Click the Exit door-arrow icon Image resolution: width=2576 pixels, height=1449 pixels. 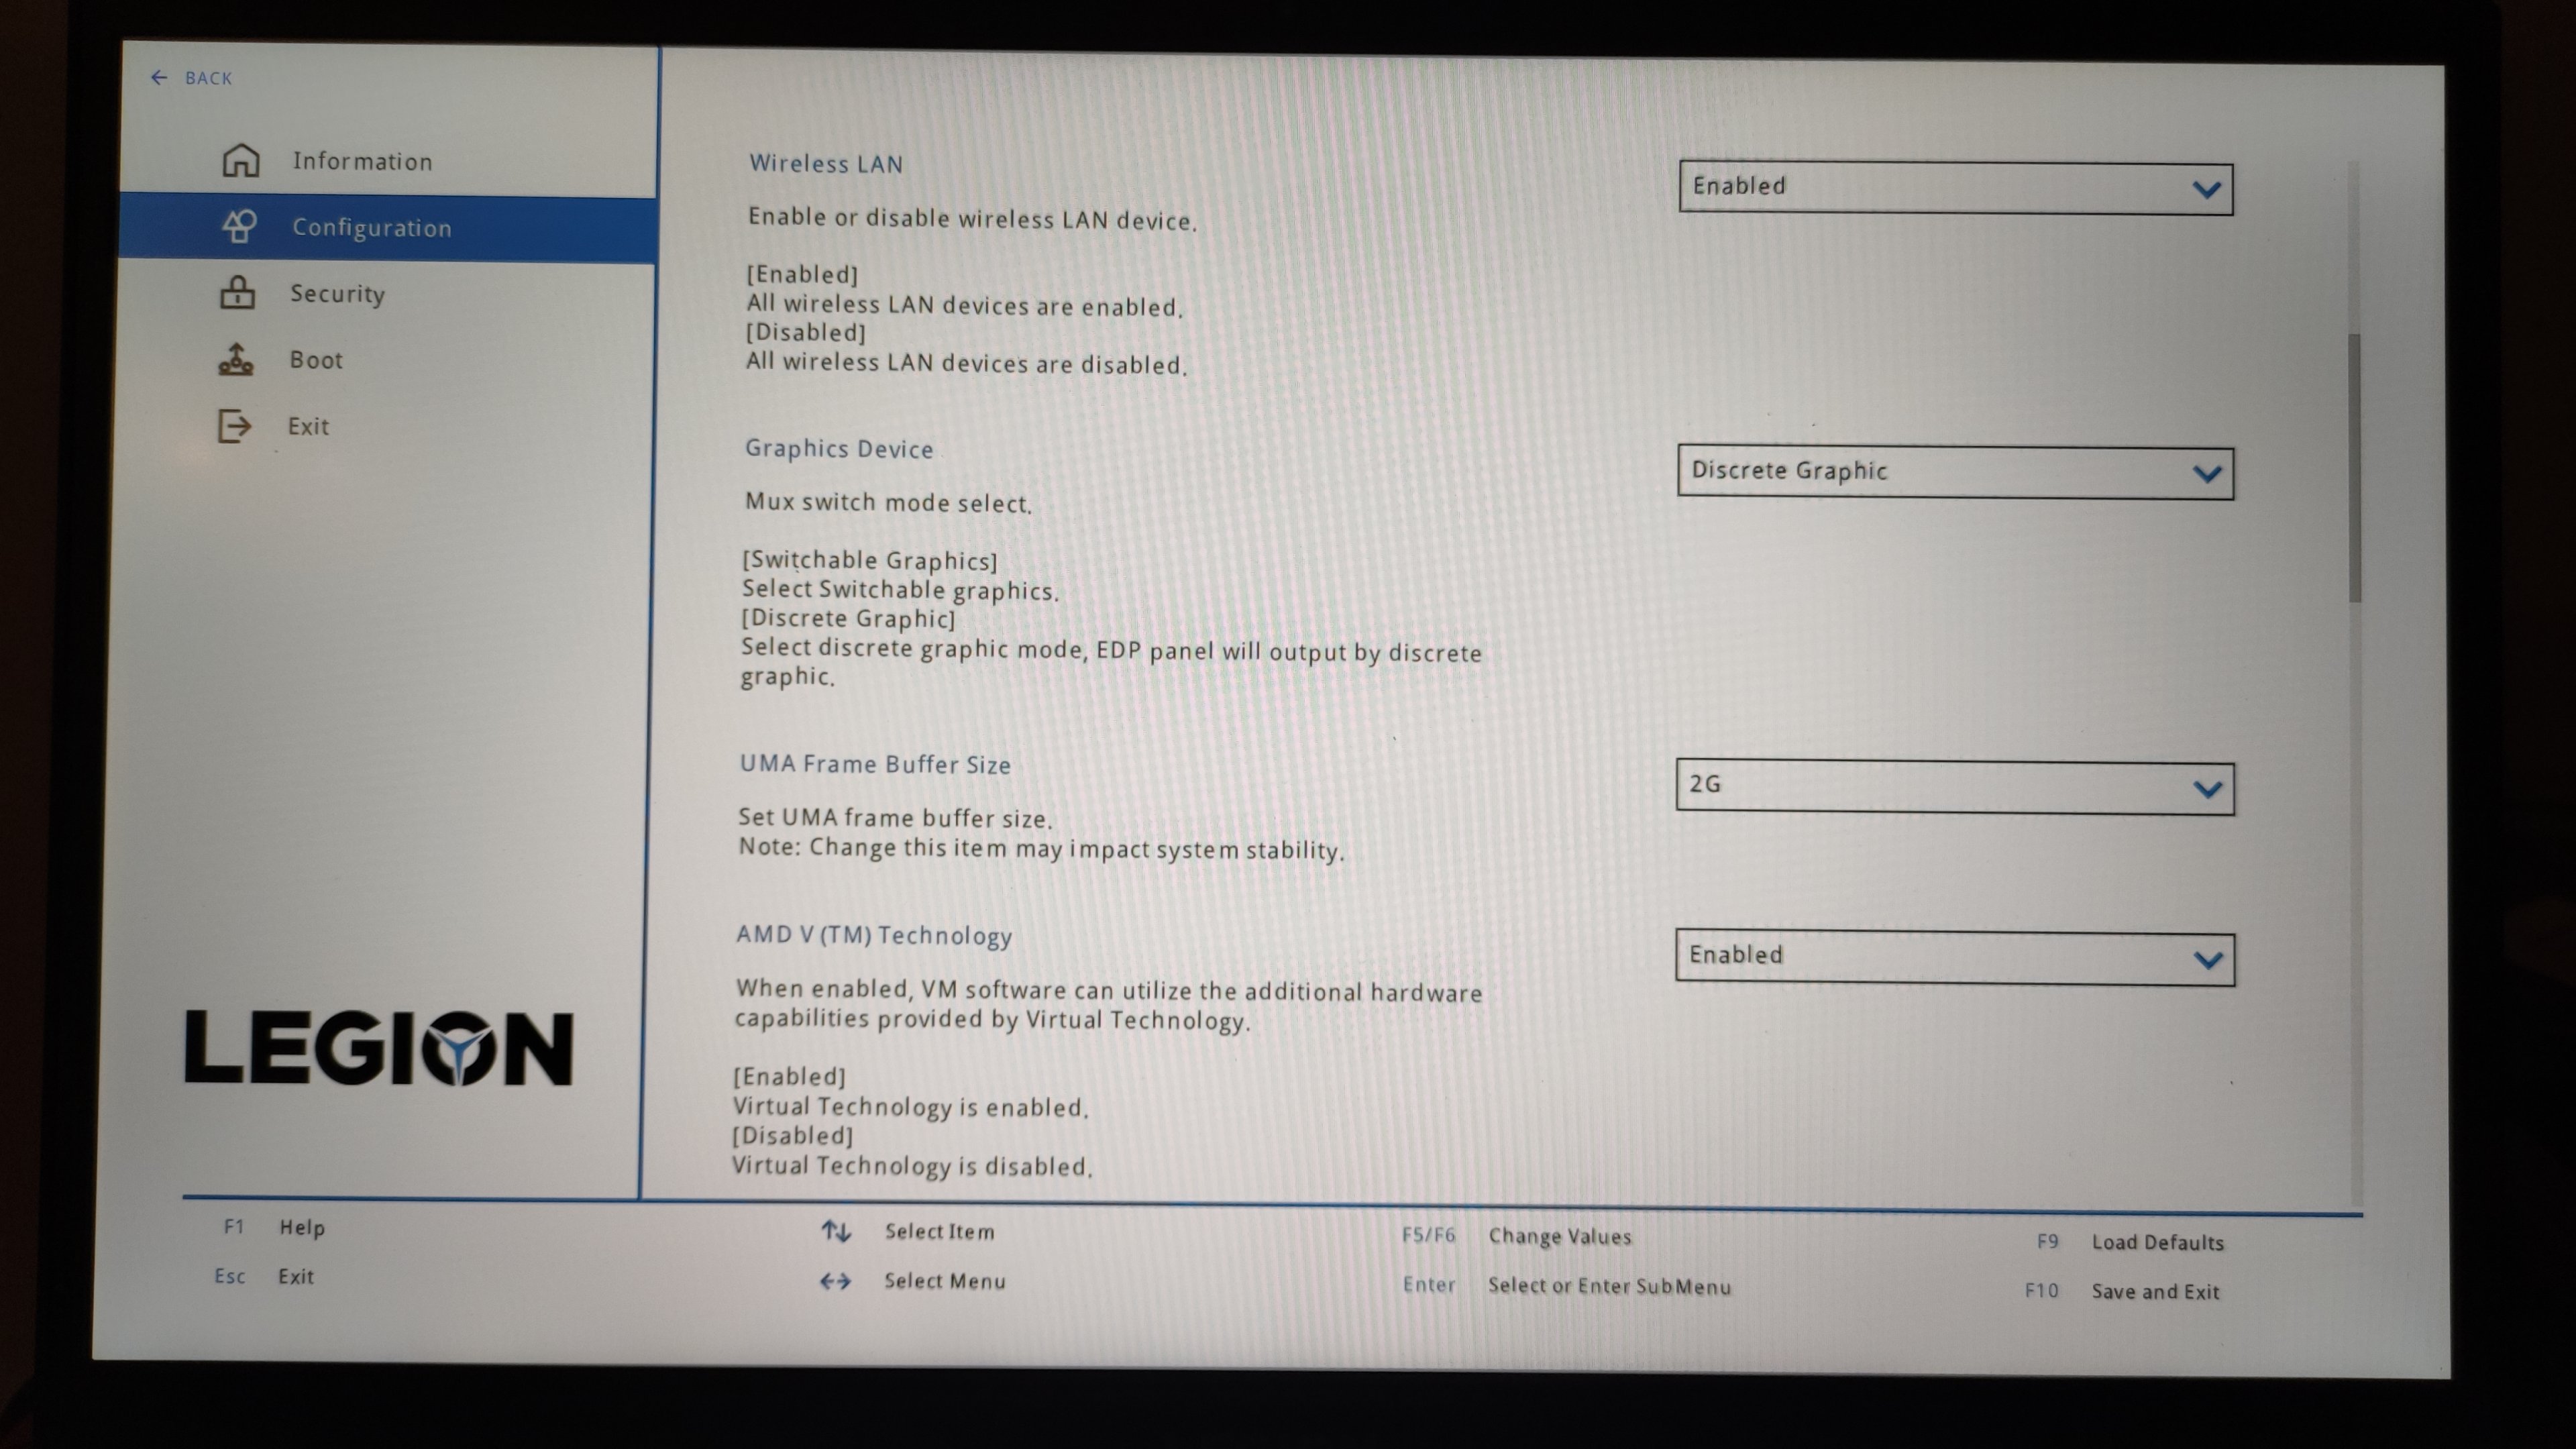click(234, 426)
